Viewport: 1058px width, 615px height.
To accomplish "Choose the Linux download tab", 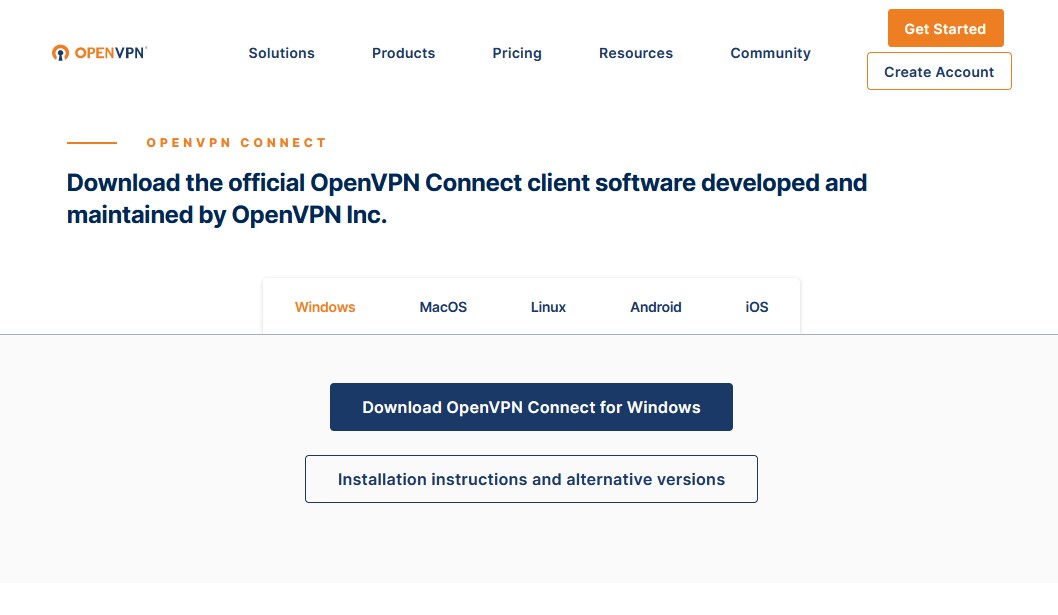I will pyautogui.click(x=548, y=307).
